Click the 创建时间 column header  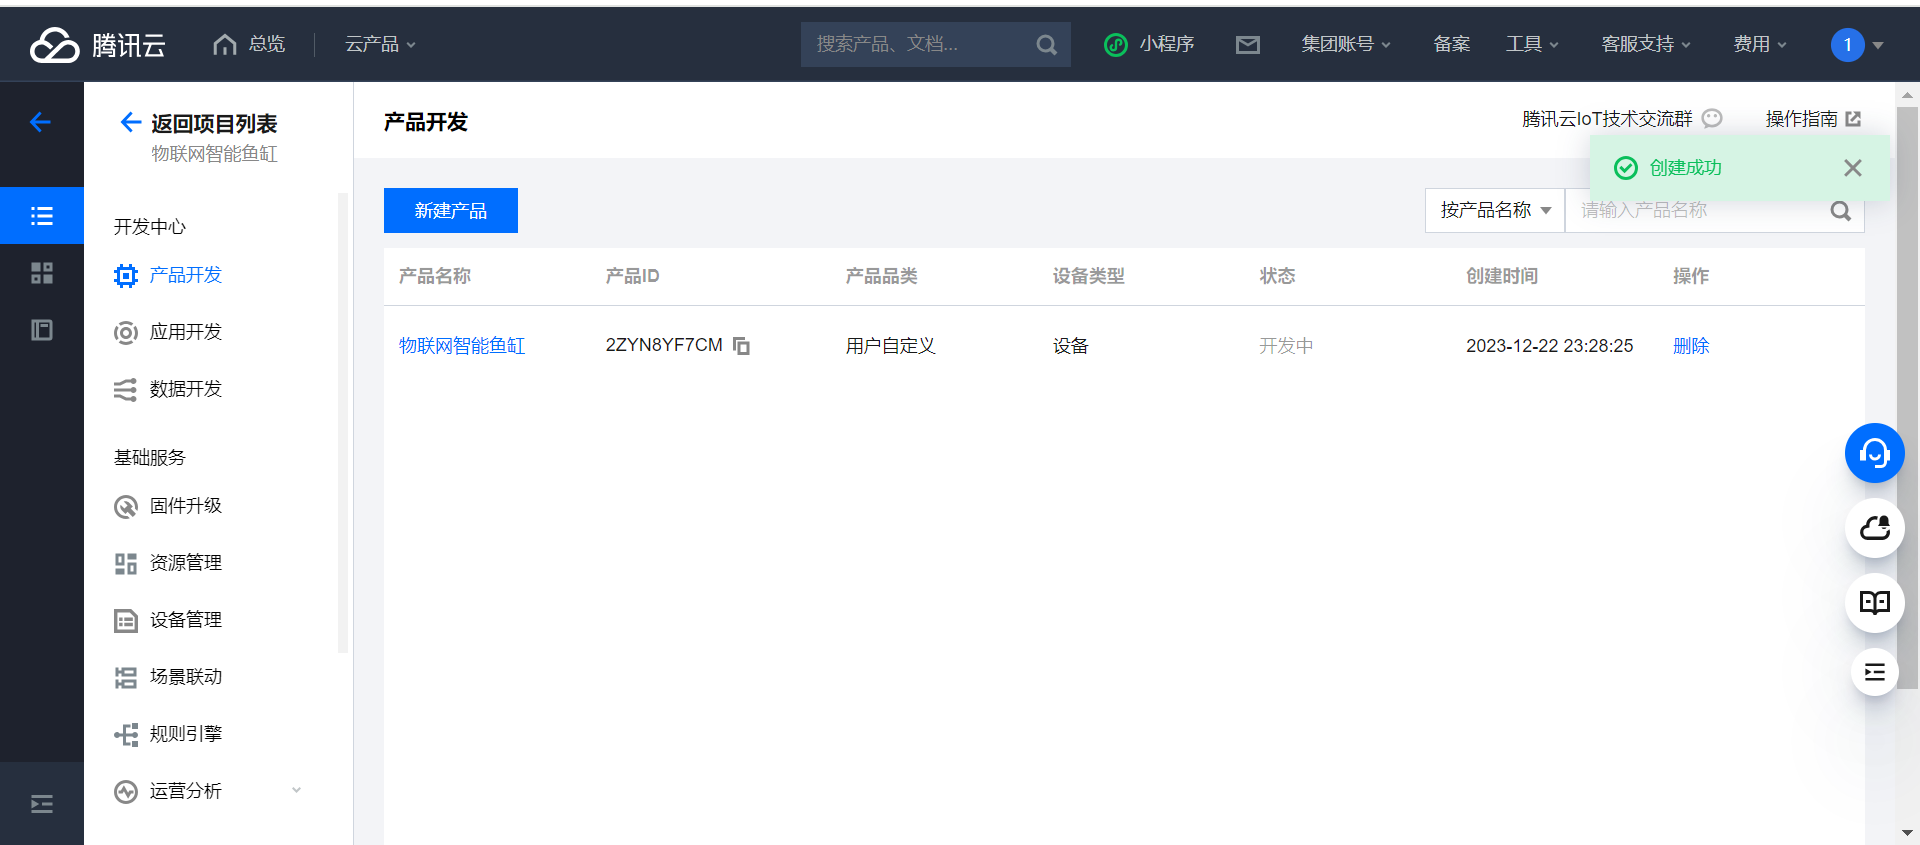[1502, 276]
